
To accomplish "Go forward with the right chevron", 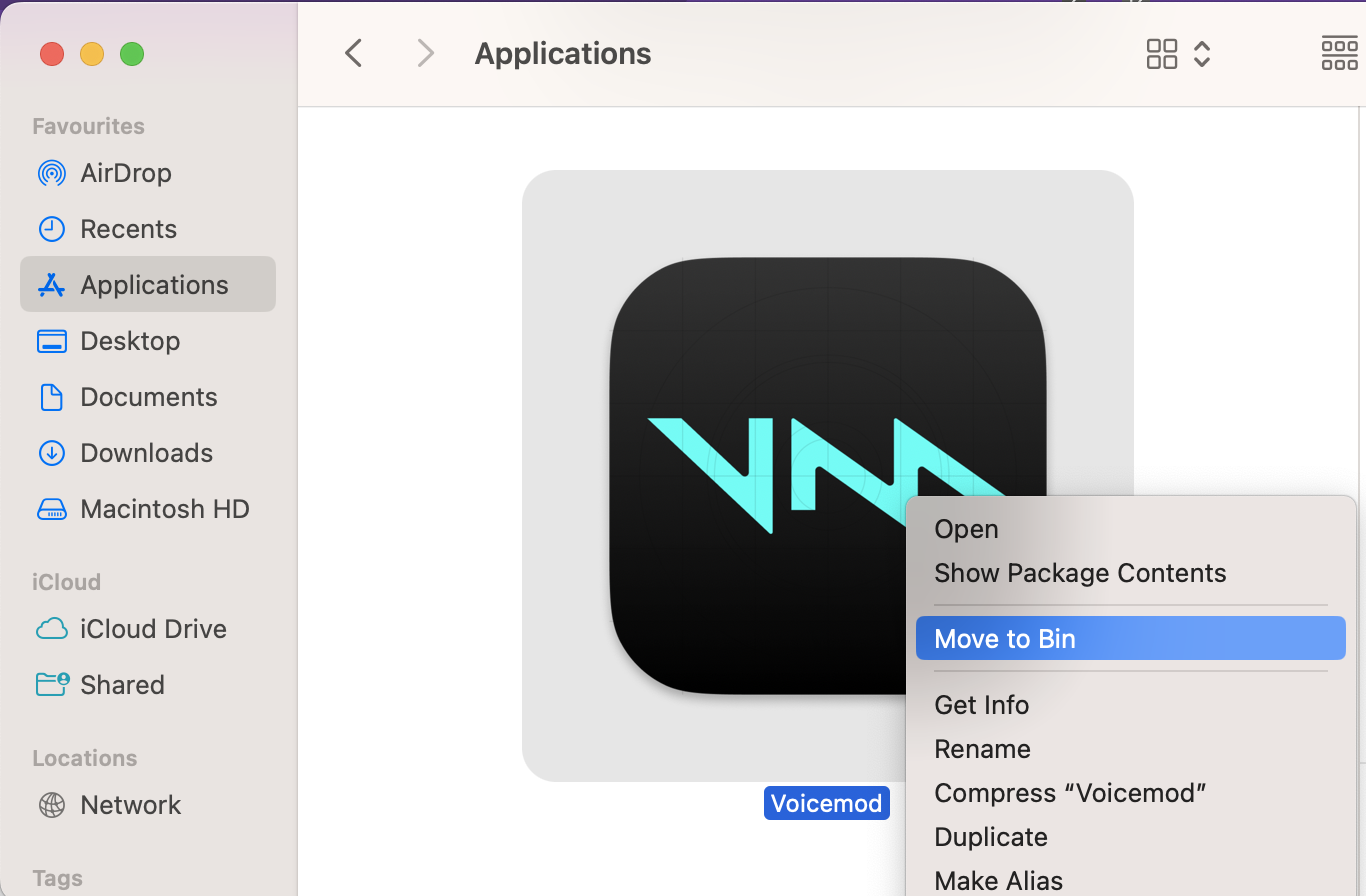I will (426, 53).
